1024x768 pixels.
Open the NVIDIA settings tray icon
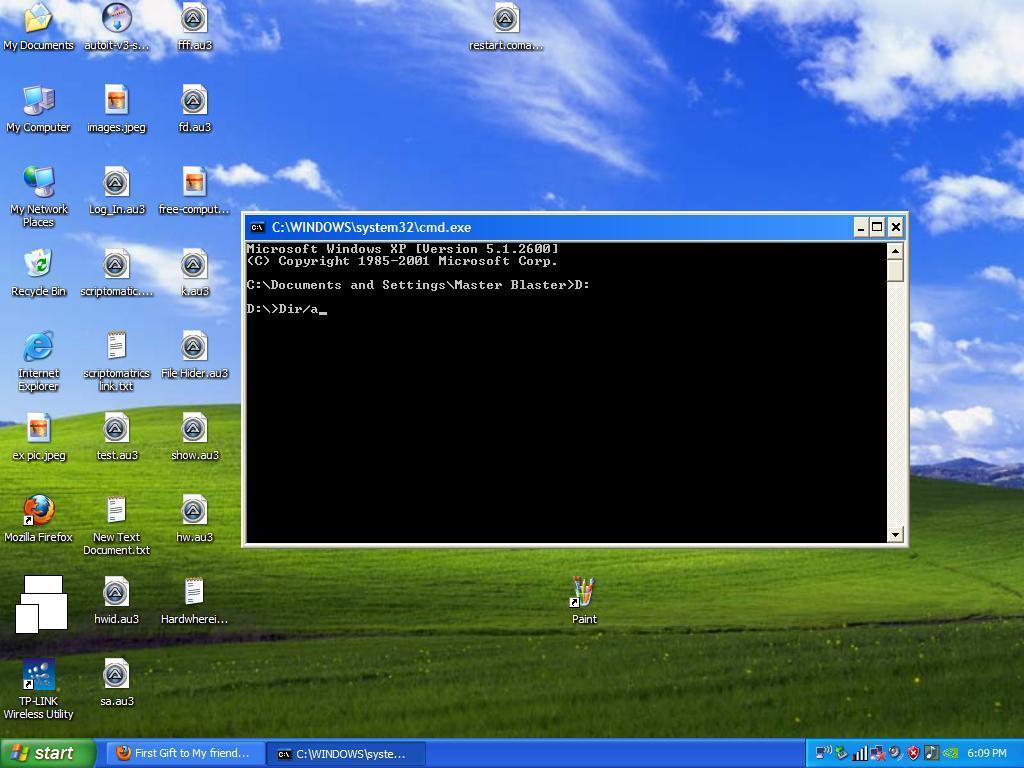(x=950, y=753)
